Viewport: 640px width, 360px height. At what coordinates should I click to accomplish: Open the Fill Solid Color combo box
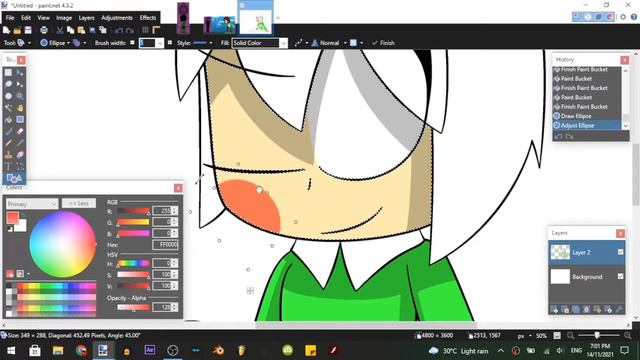(260, 43)
